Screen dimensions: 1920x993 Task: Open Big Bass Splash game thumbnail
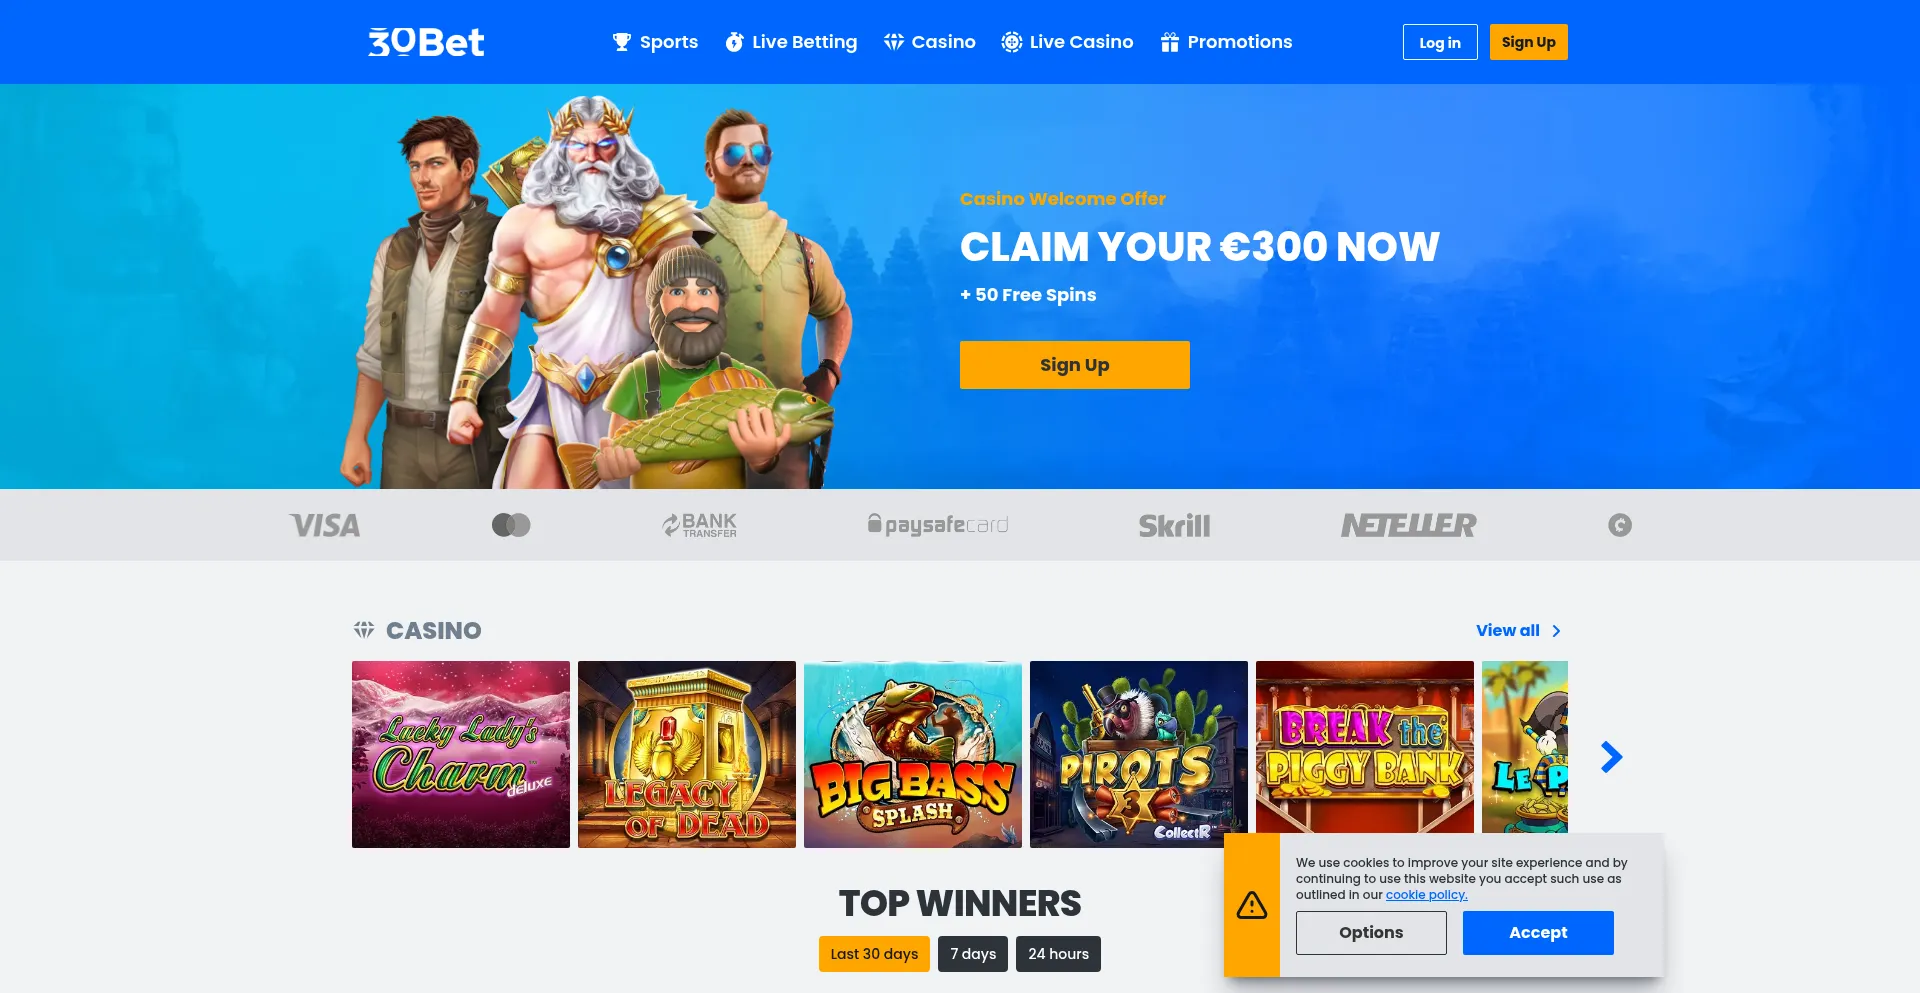point(913,754)
